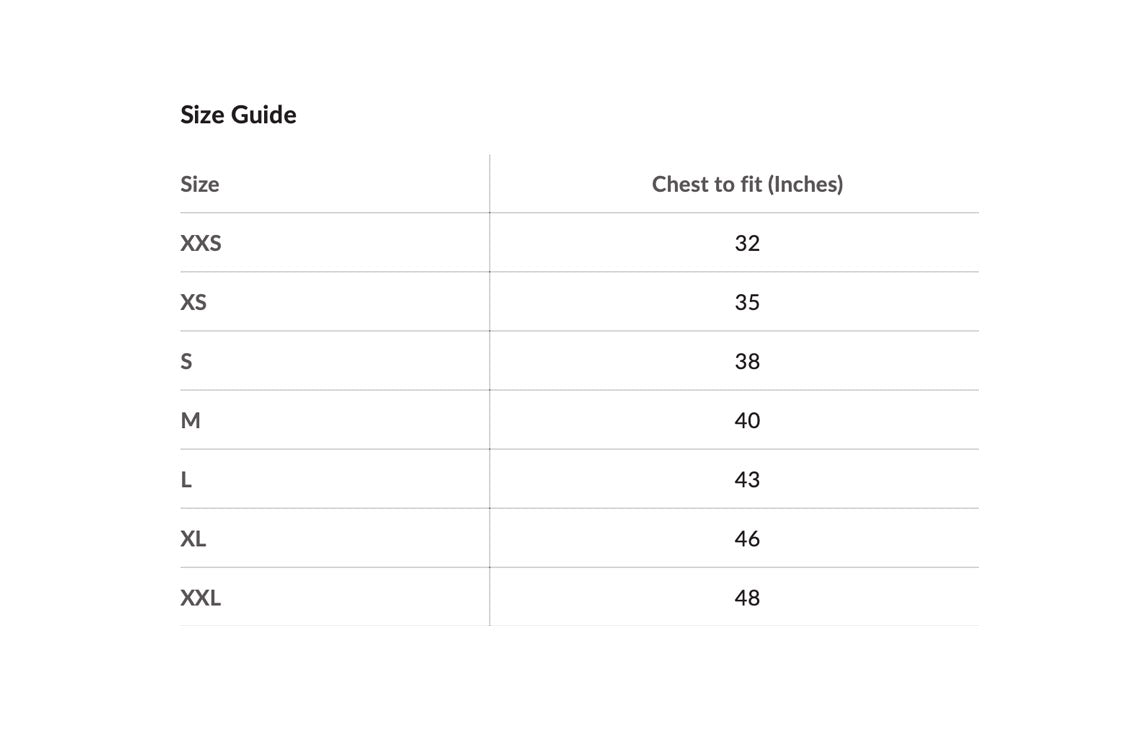Viewport: 1140px width, 748px height.
Task: Select the S size label
Action: tap(187, 361)
